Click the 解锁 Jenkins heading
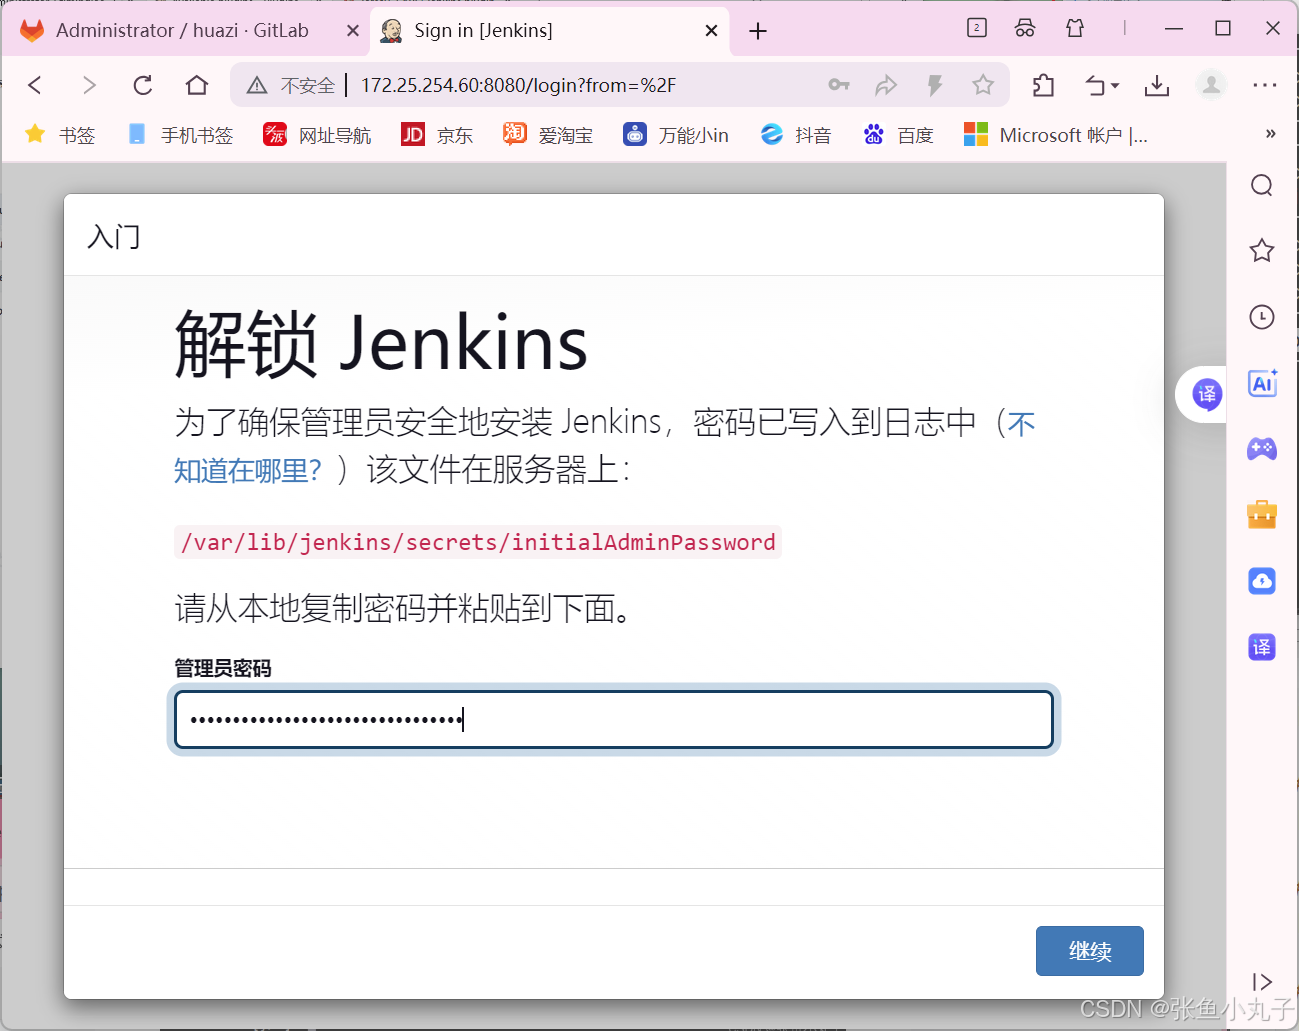This screenshot has width=1299, height=1031. [381, 344]
